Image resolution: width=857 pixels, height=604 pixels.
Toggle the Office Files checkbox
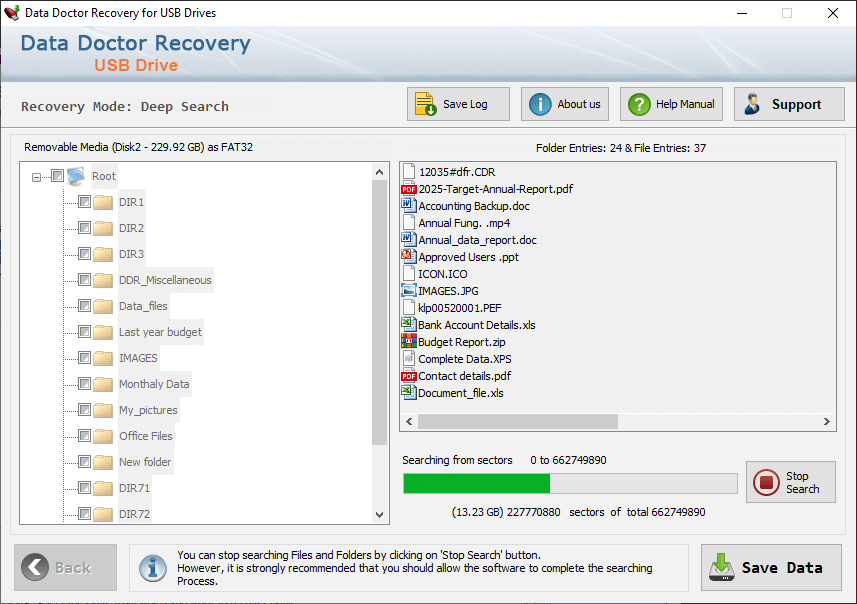[x=84, y=436]
